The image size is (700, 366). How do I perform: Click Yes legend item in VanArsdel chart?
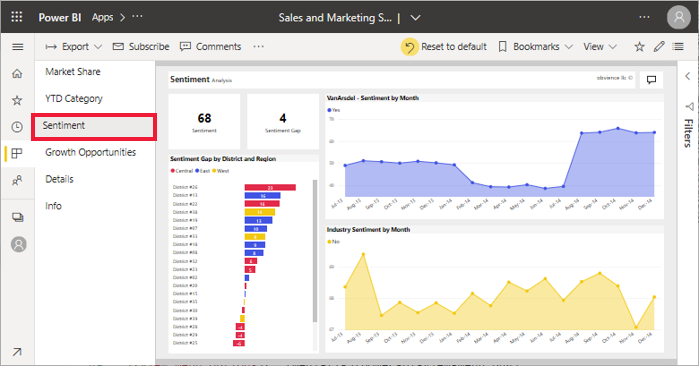[x=334, y=110]
